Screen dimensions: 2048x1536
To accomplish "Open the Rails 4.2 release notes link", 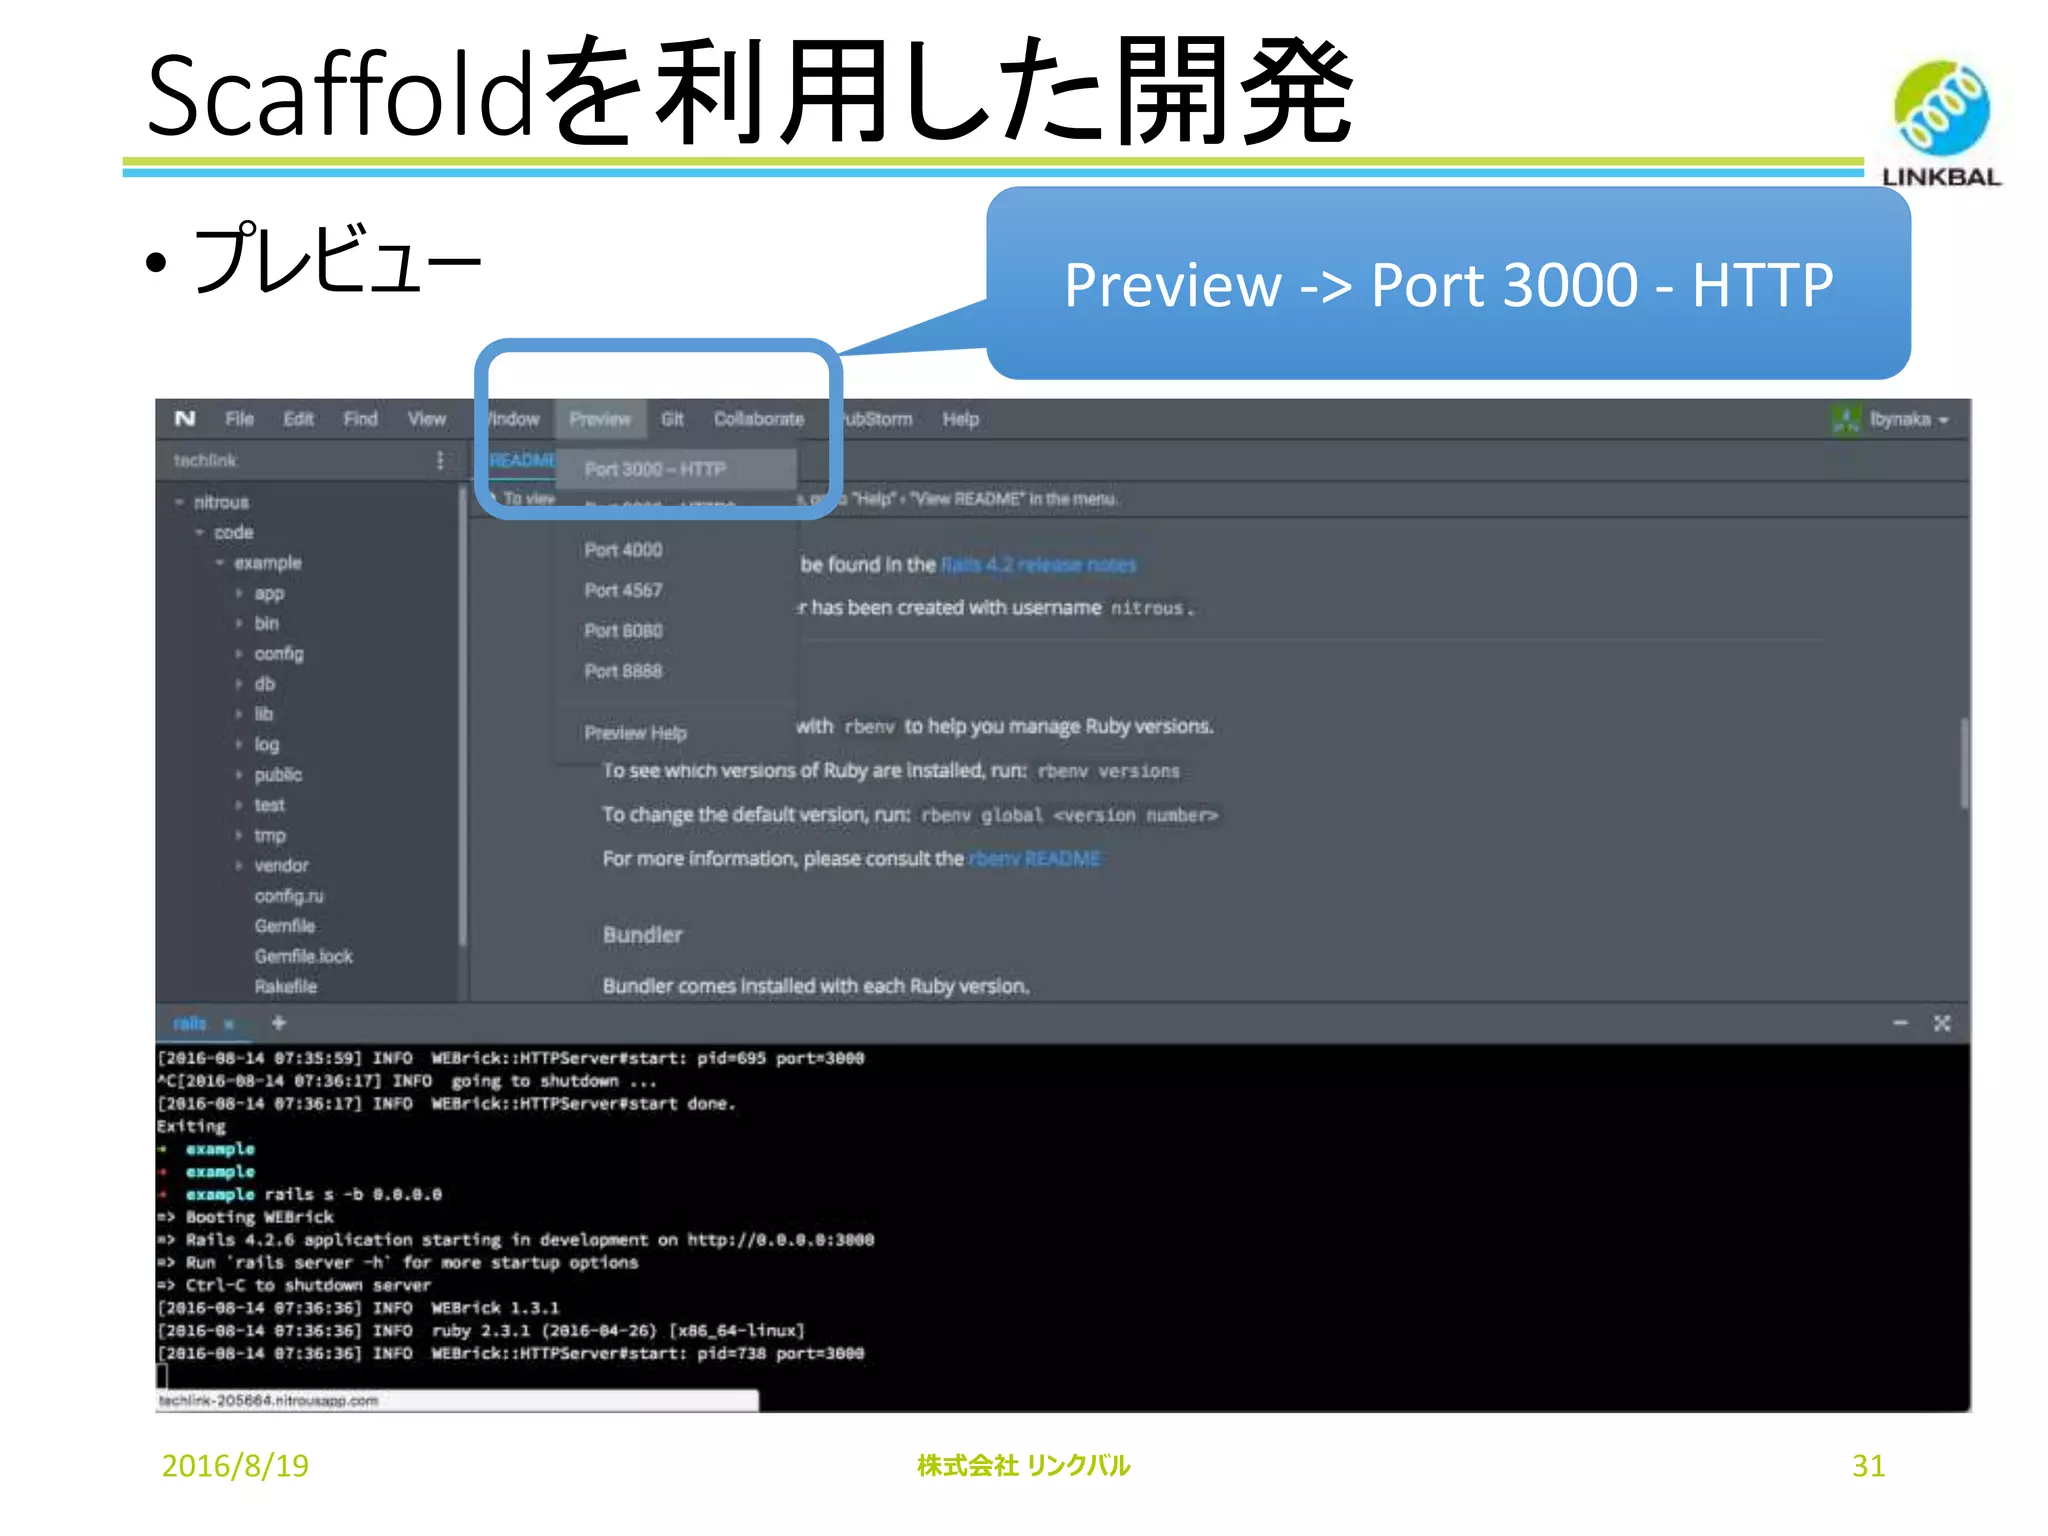I will 1038,565.
